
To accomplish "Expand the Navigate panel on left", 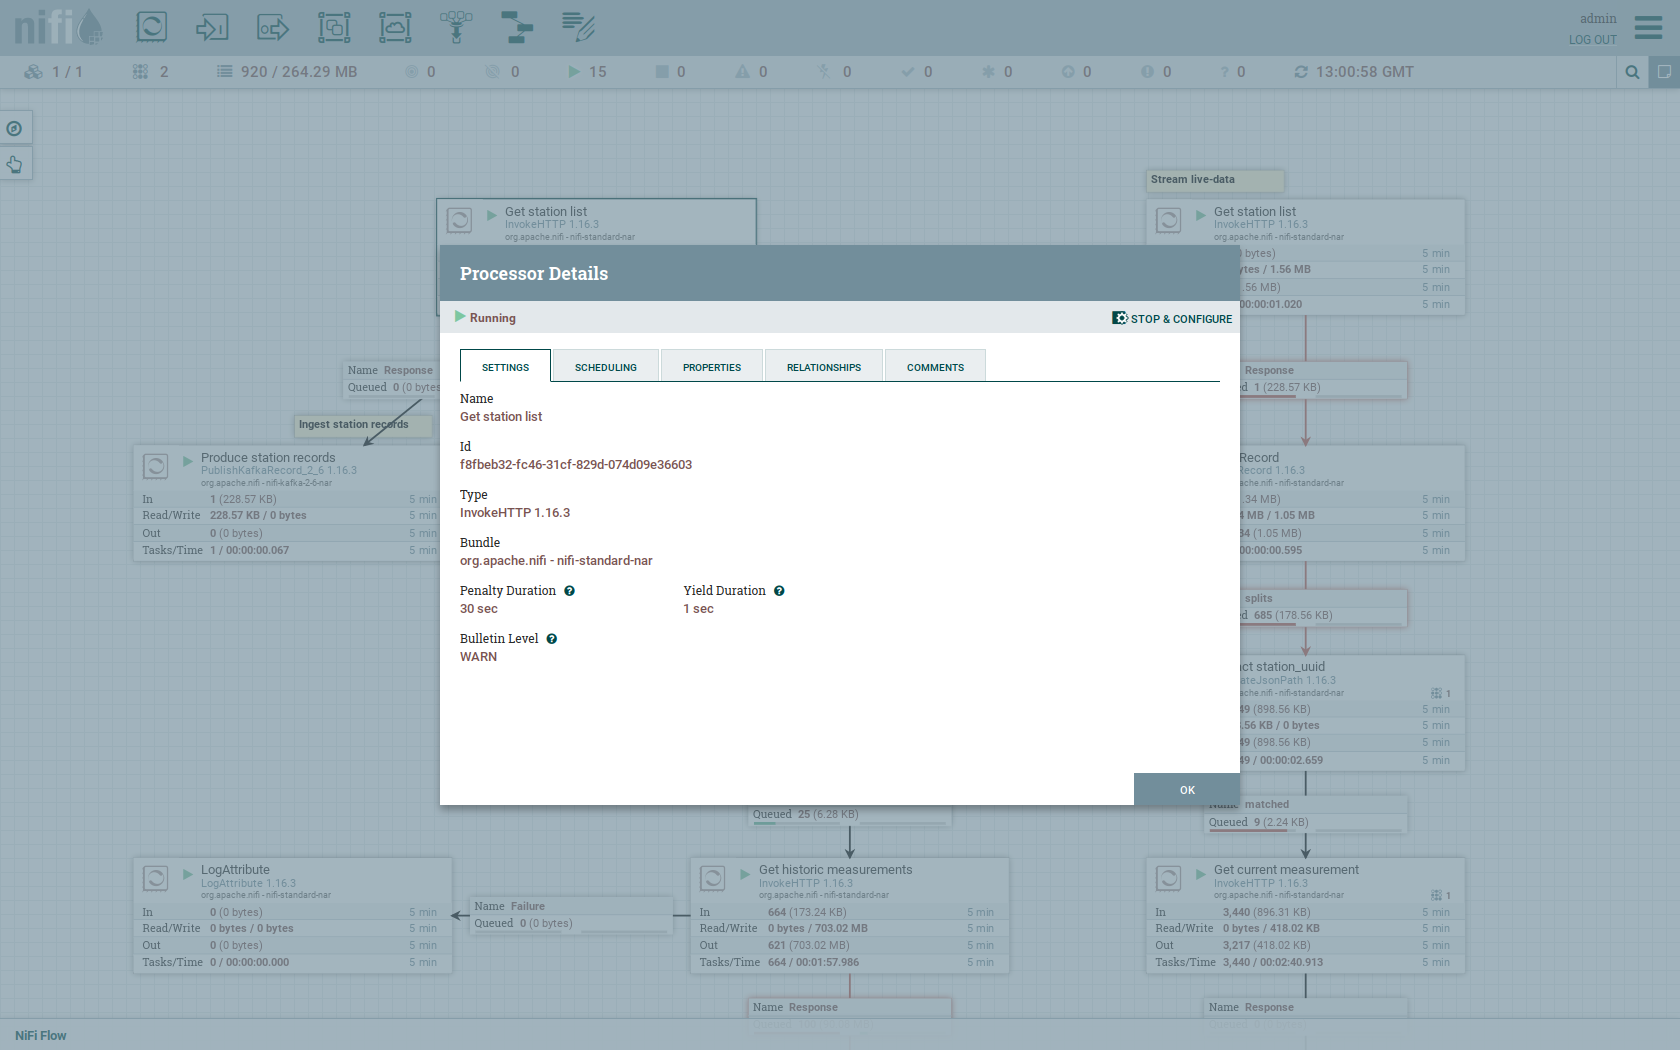I will click(15, 128).
